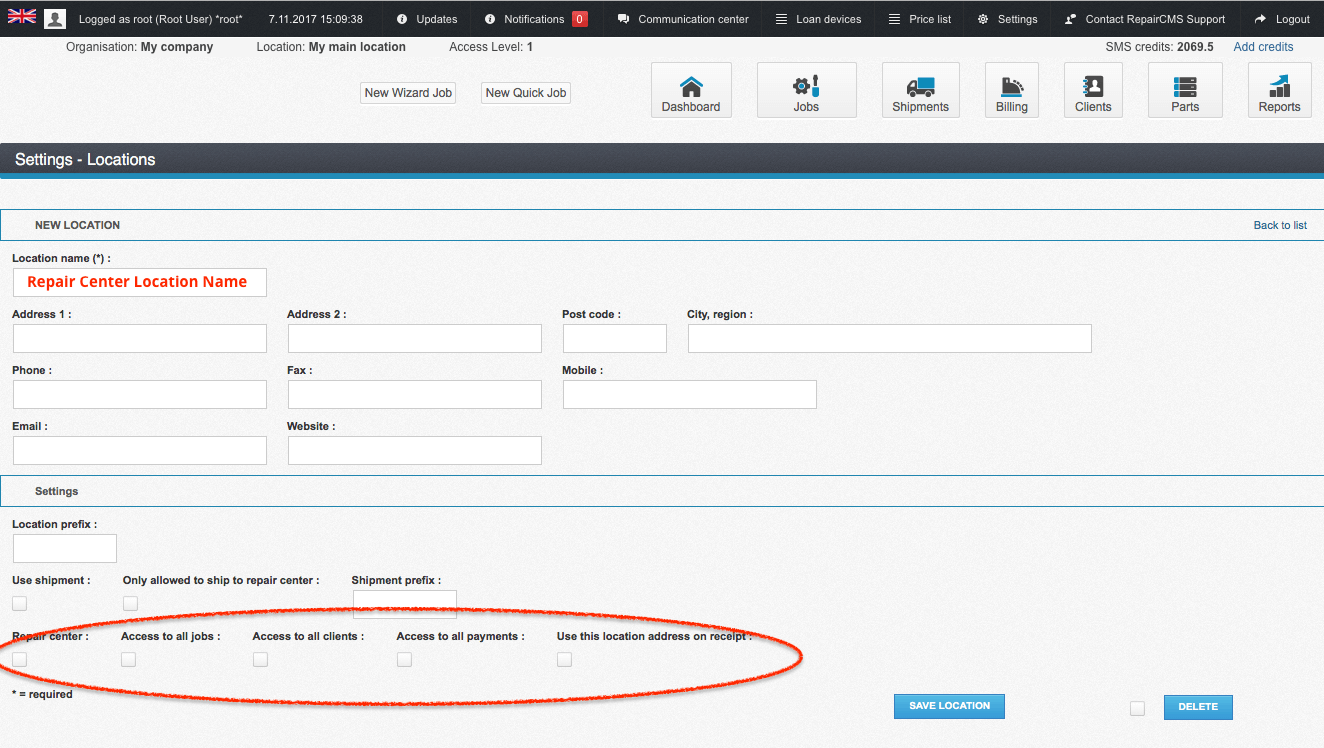Open Loan devices menu
Image resolution: width=1324 pixels, height=748 pixels.
point(818,19)
